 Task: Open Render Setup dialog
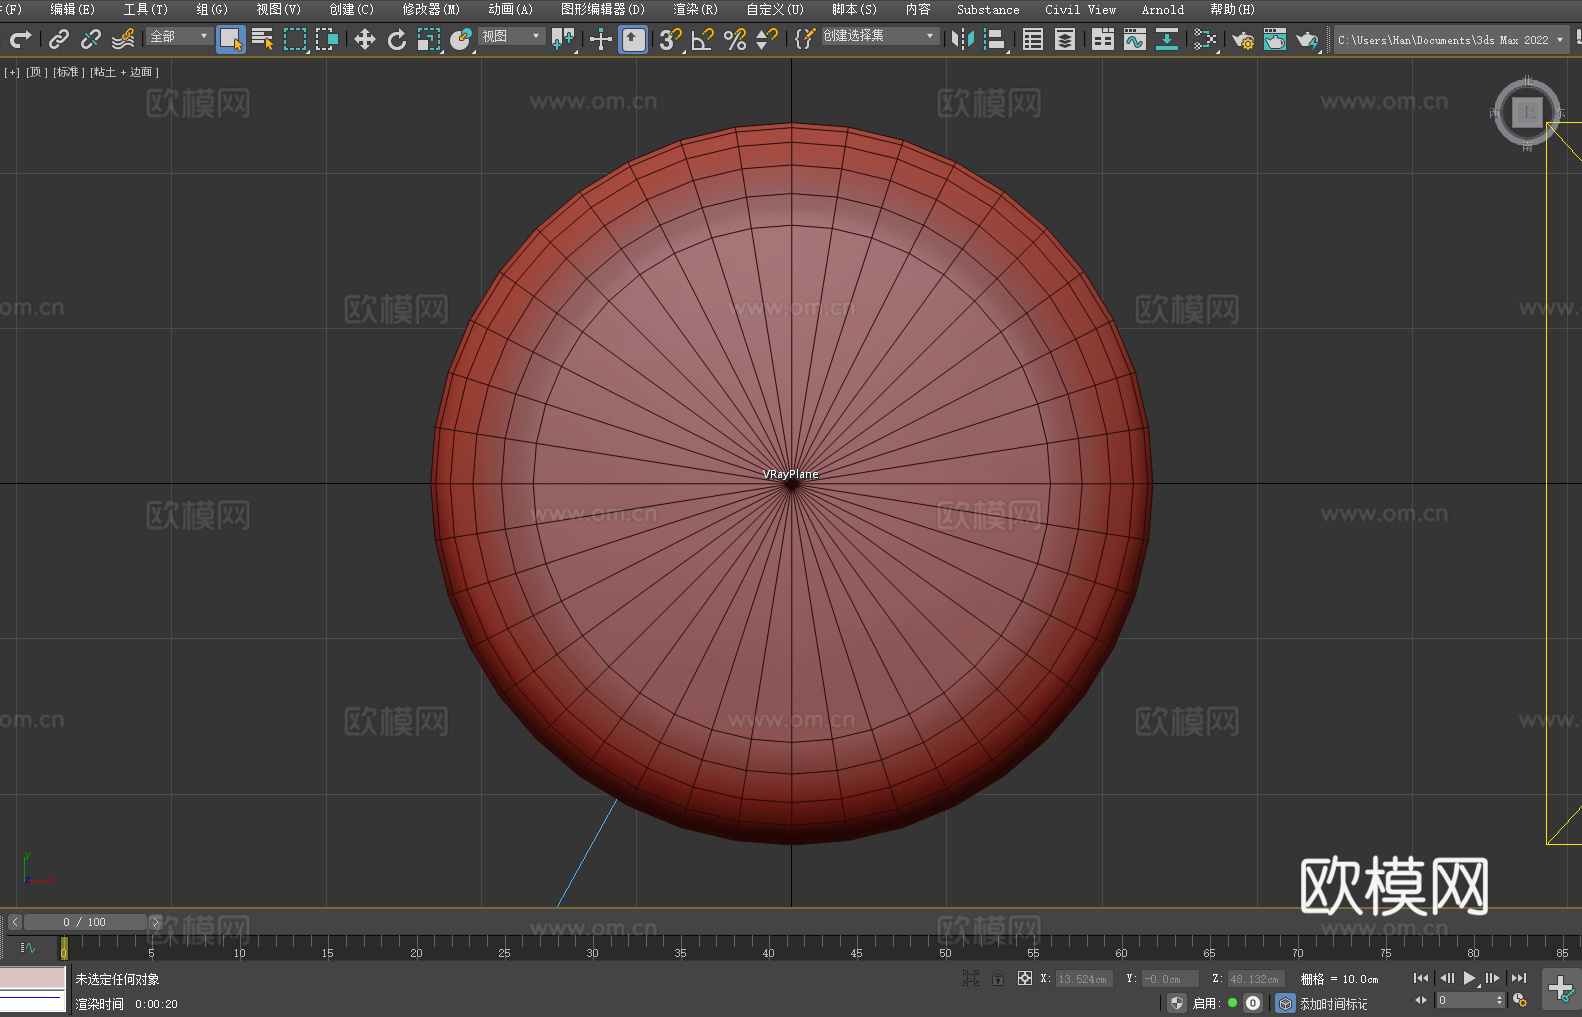tap(1243, 39)
